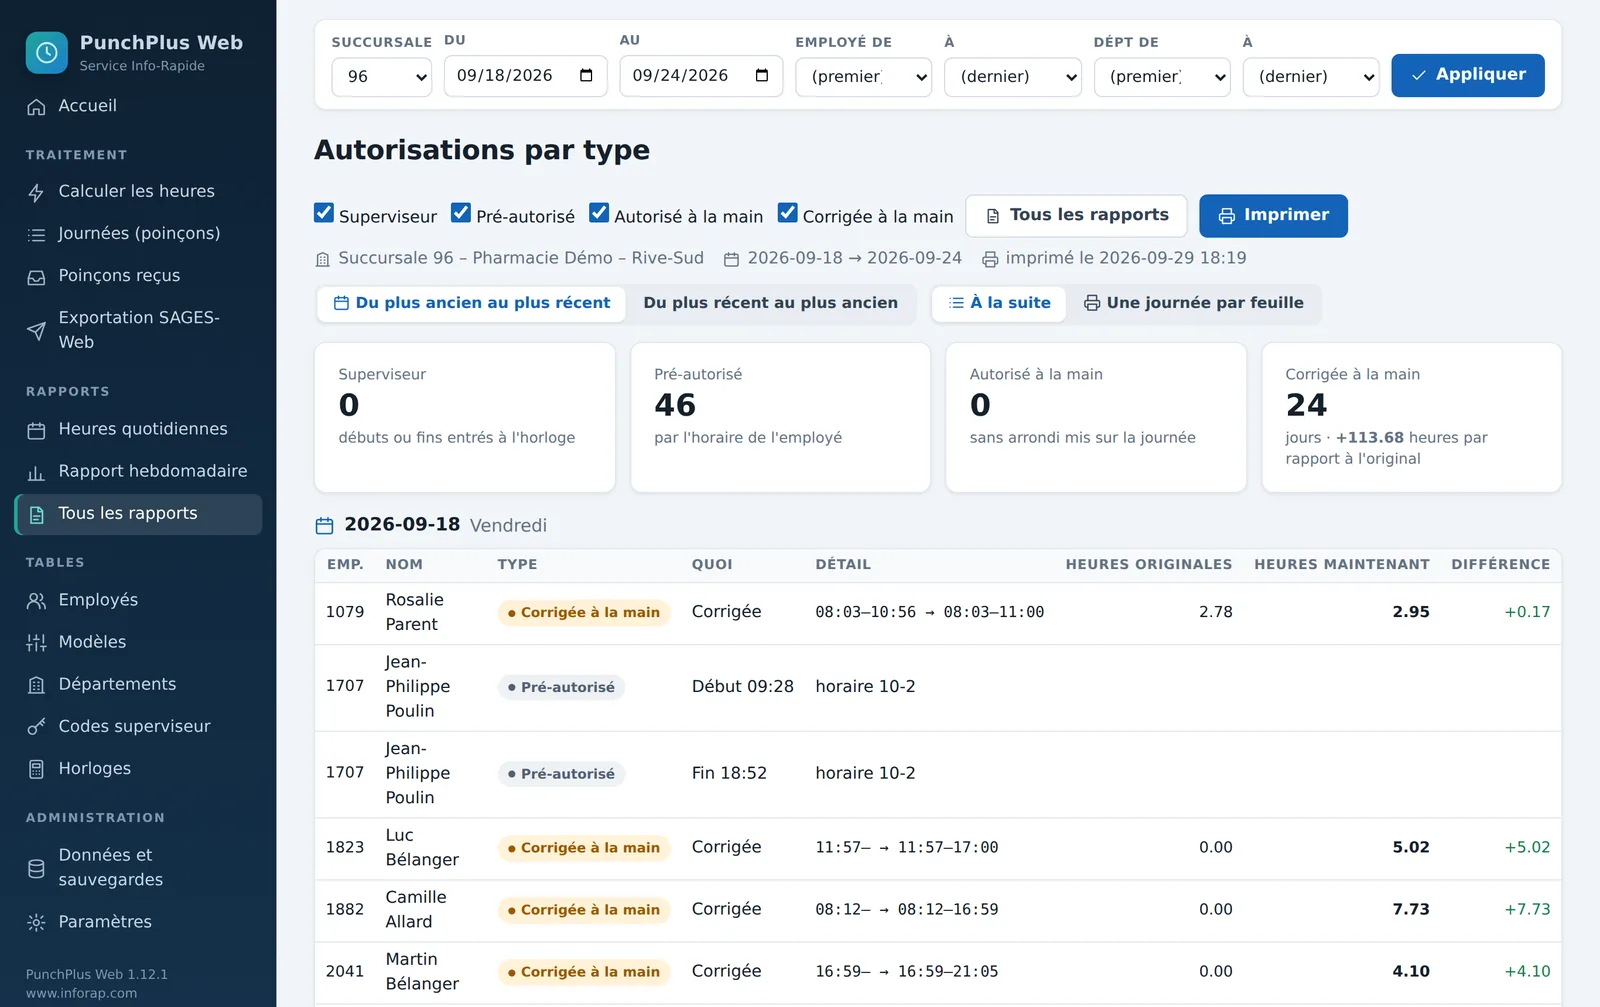Click the calendar icon beside 2026-09-18 Vendredi
Image resolution: width=1600 pixels, height=1007 pixels.
tap(324, 526)
